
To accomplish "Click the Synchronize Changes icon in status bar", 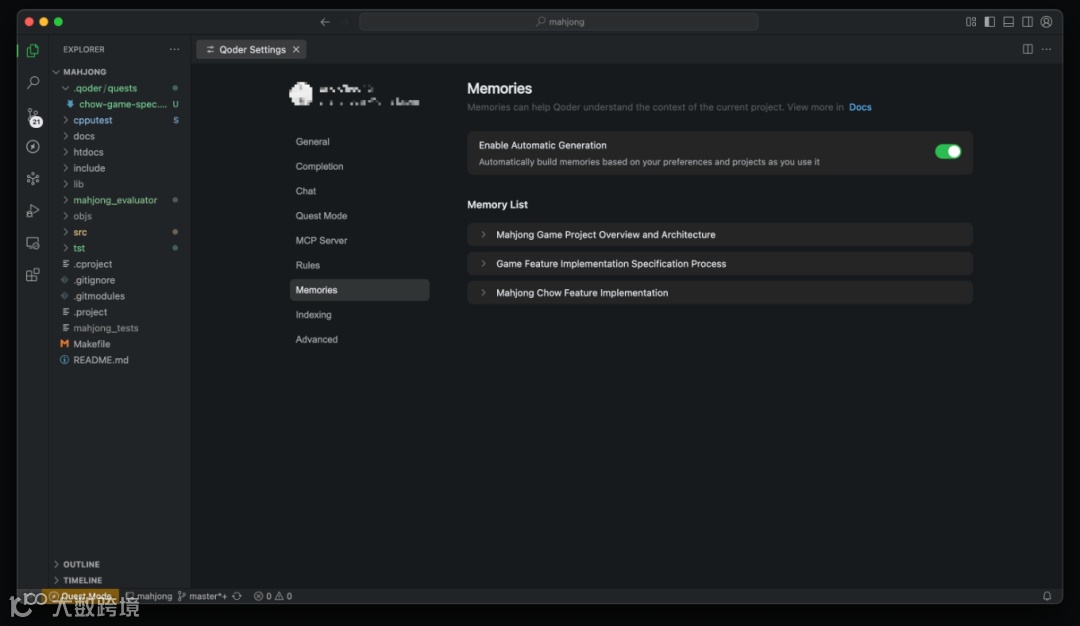I will (237, 596).
